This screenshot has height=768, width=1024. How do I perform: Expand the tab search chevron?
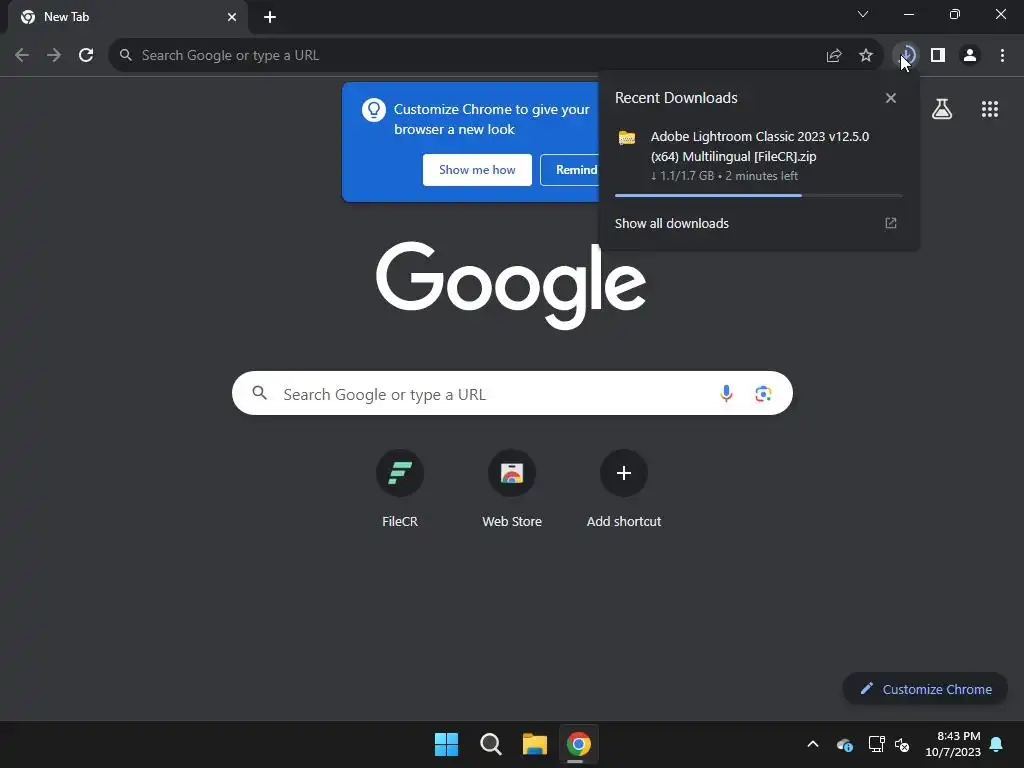[x=863, y=14]
